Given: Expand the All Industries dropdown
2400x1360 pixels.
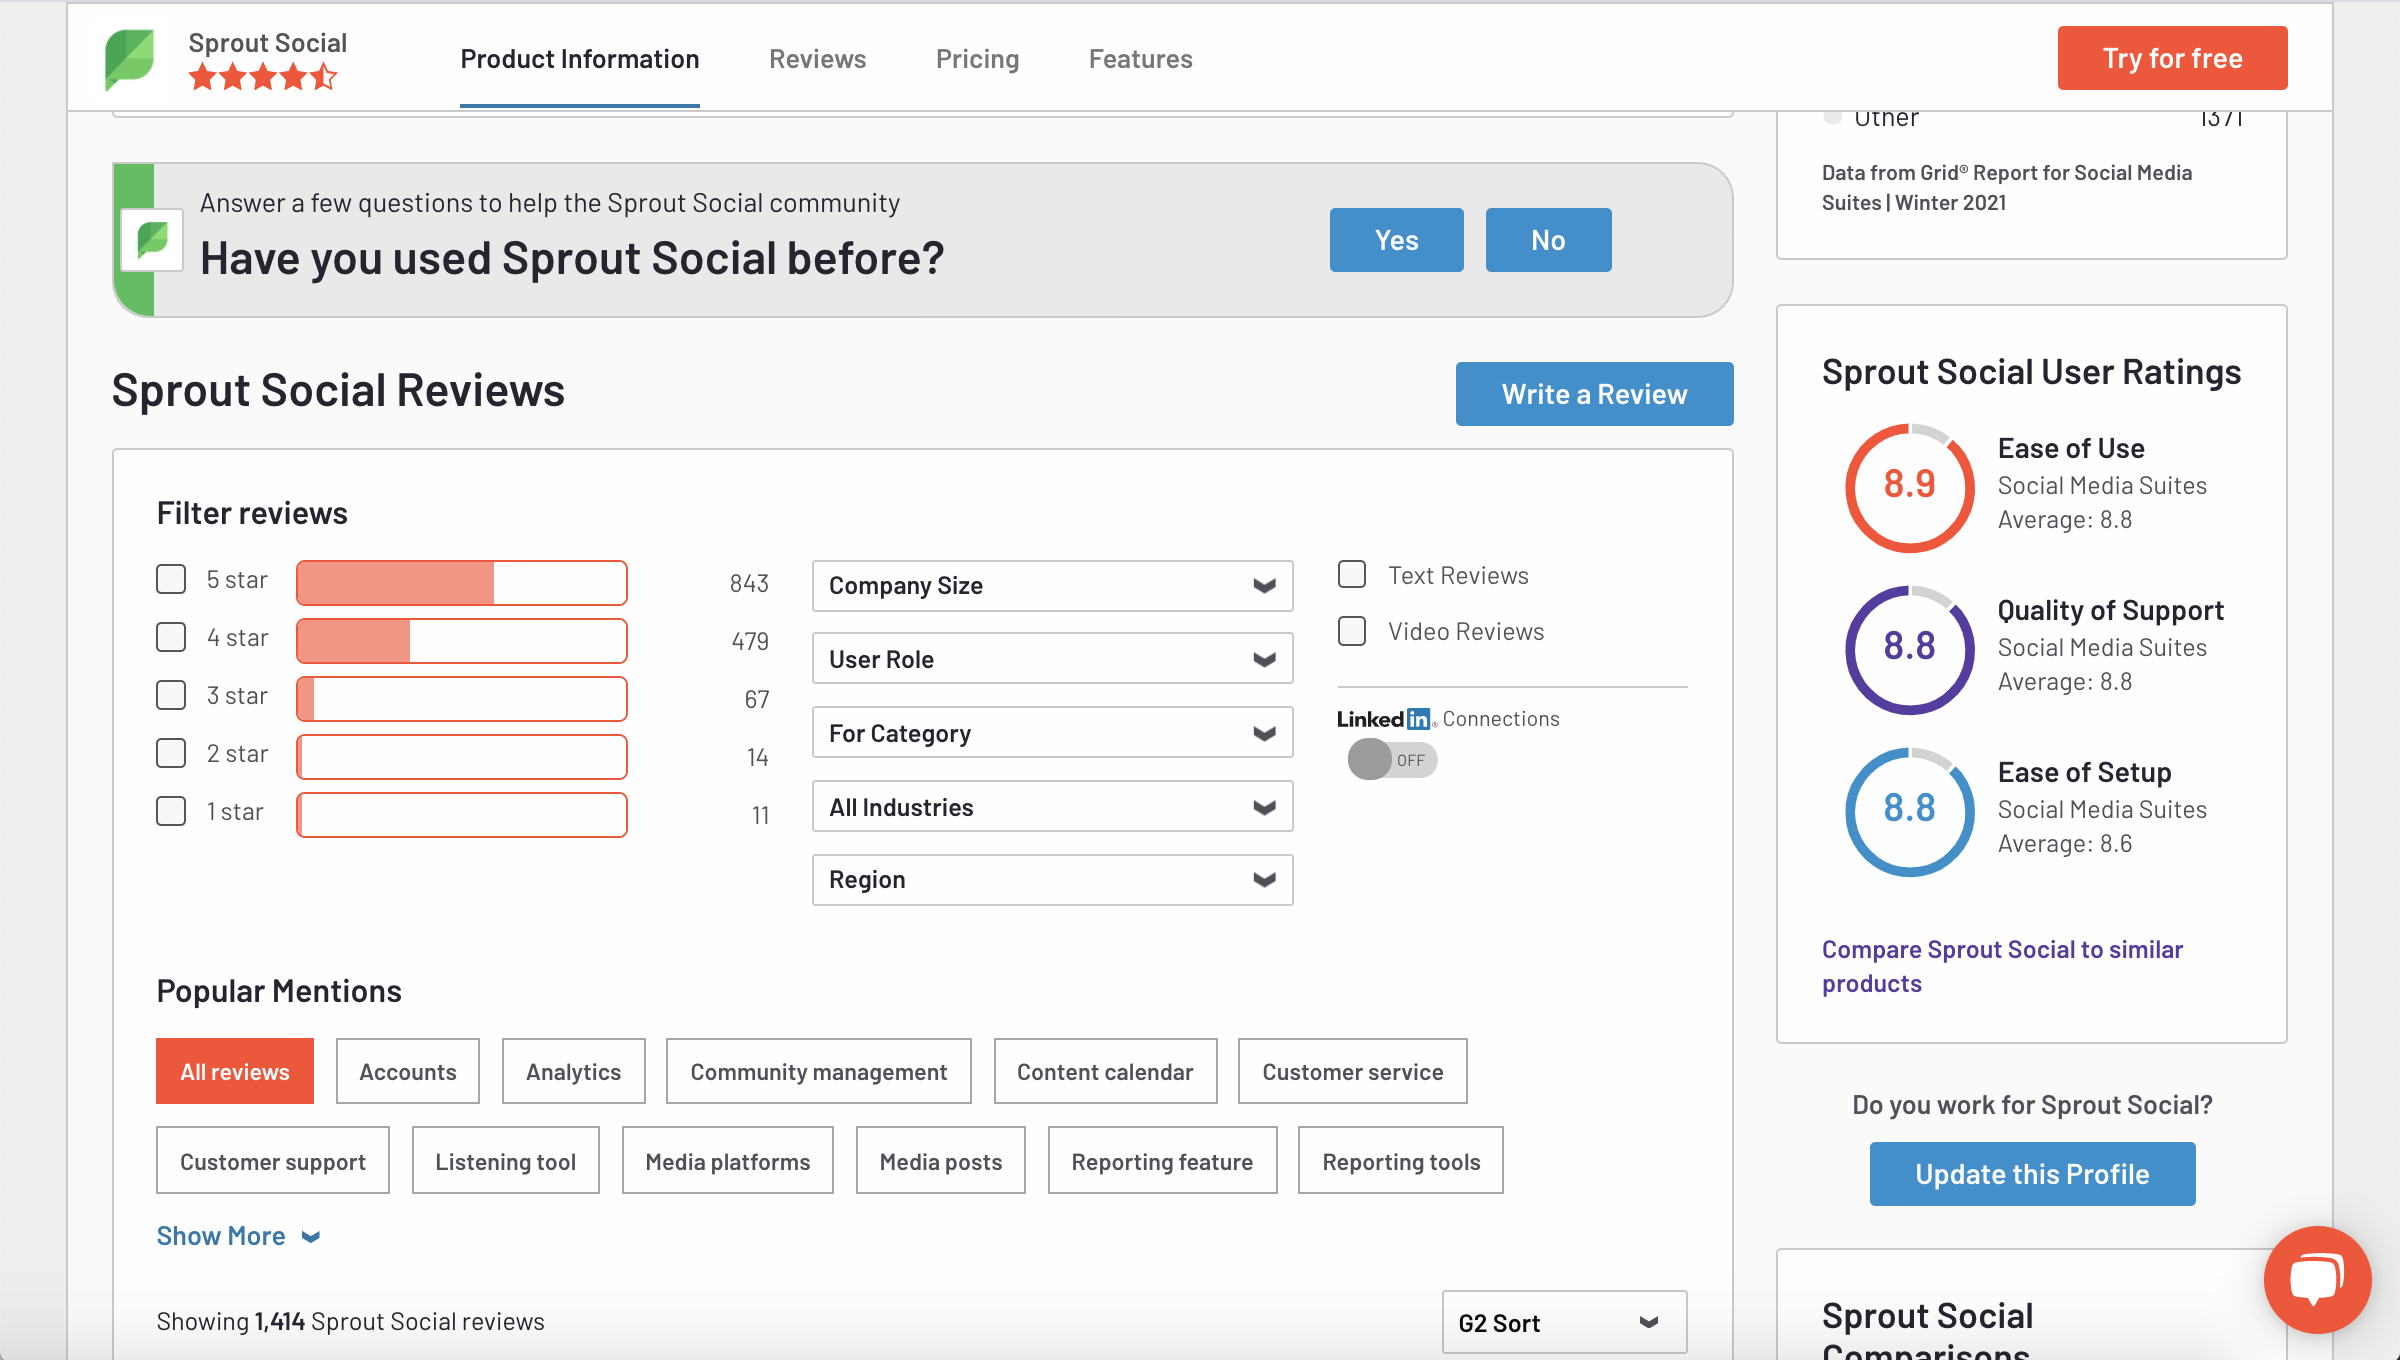Looking at the screenshot, I should pyautogui.click(x=1052, y=807).
